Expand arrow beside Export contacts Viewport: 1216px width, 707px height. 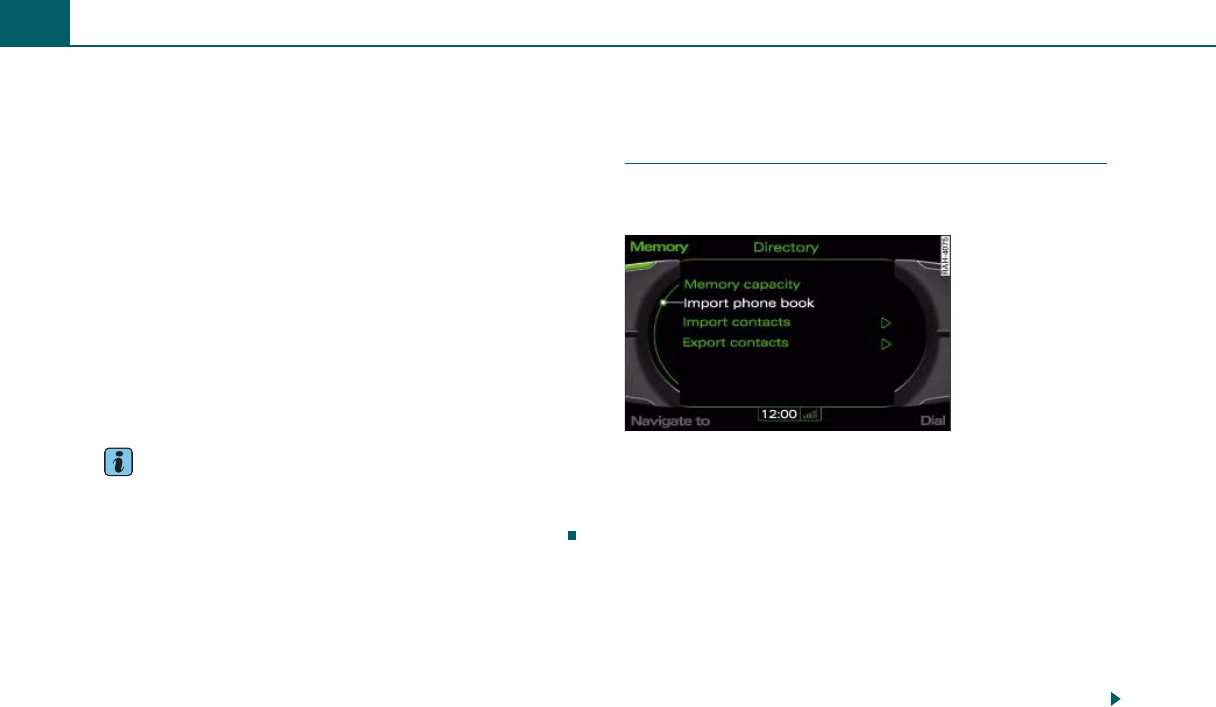(885, 343)
